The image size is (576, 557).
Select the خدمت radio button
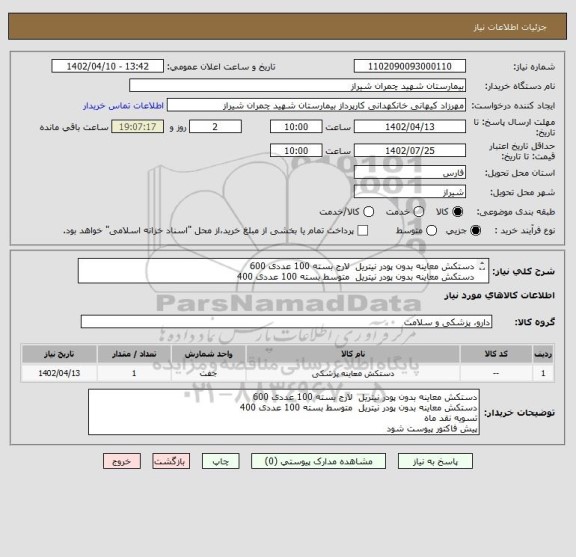pos(419,212)
